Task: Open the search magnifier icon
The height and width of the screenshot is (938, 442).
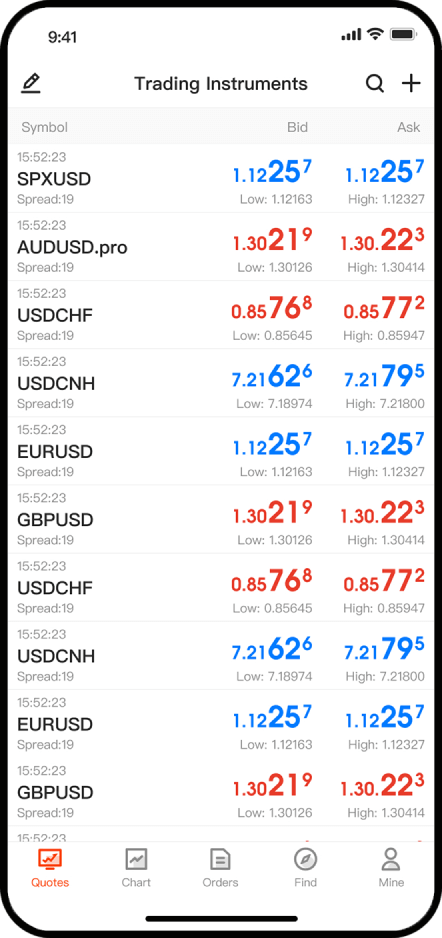Action: (x=374, y=84)
